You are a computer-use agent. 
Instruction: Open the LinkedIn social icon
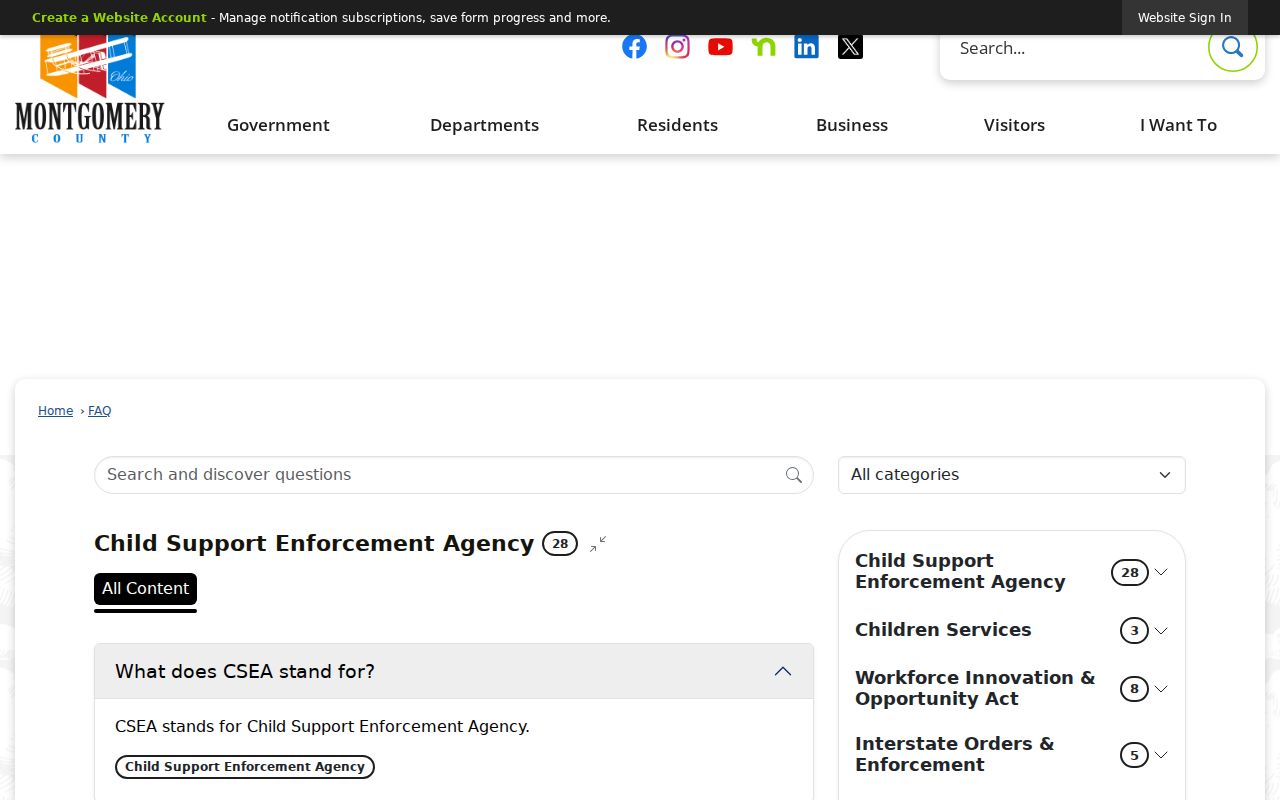pos(806,47)
